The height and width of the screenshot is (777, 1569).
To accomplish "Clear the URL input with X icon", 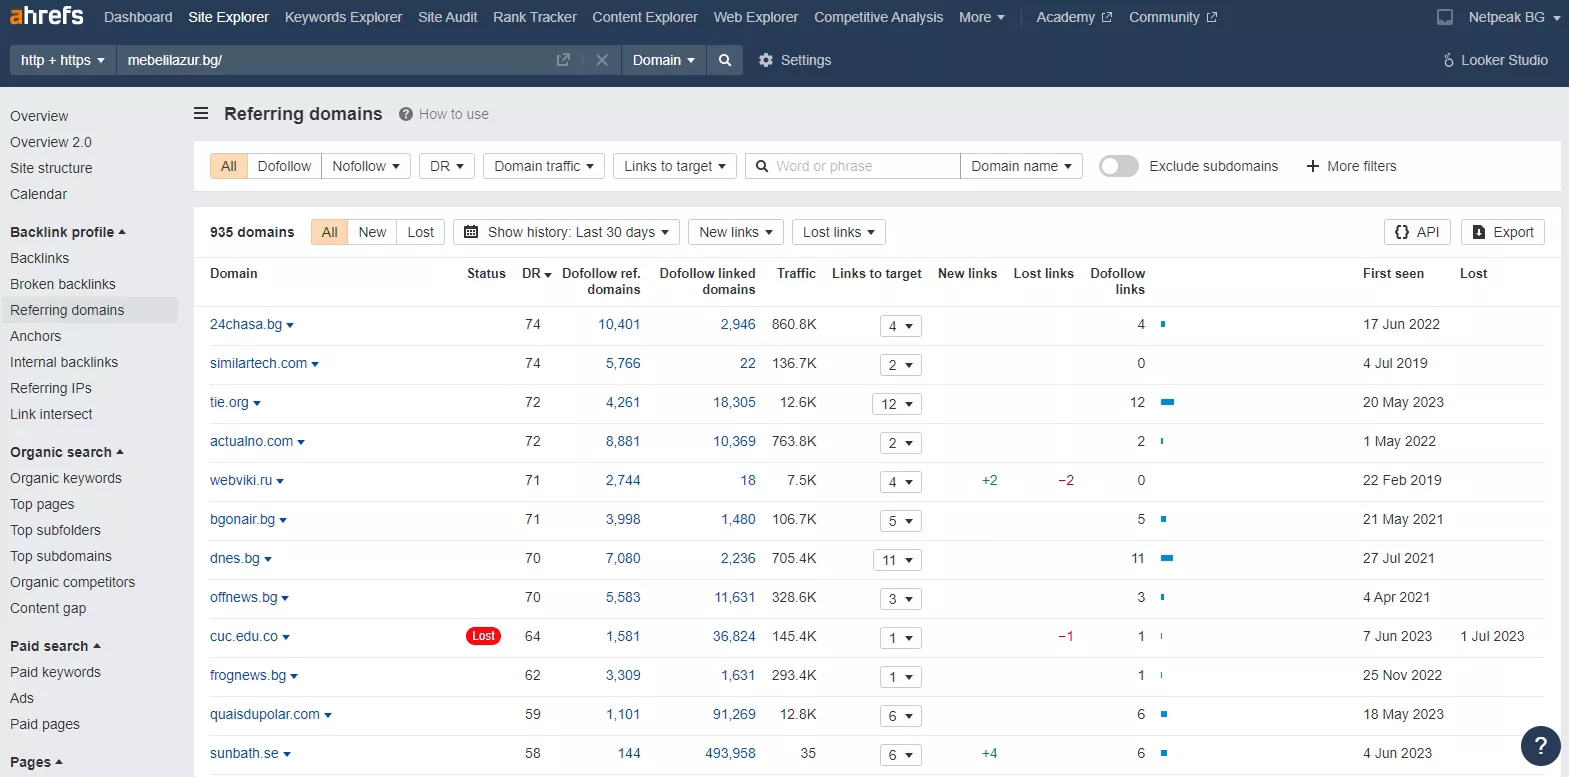I will (x=602, y=60).
